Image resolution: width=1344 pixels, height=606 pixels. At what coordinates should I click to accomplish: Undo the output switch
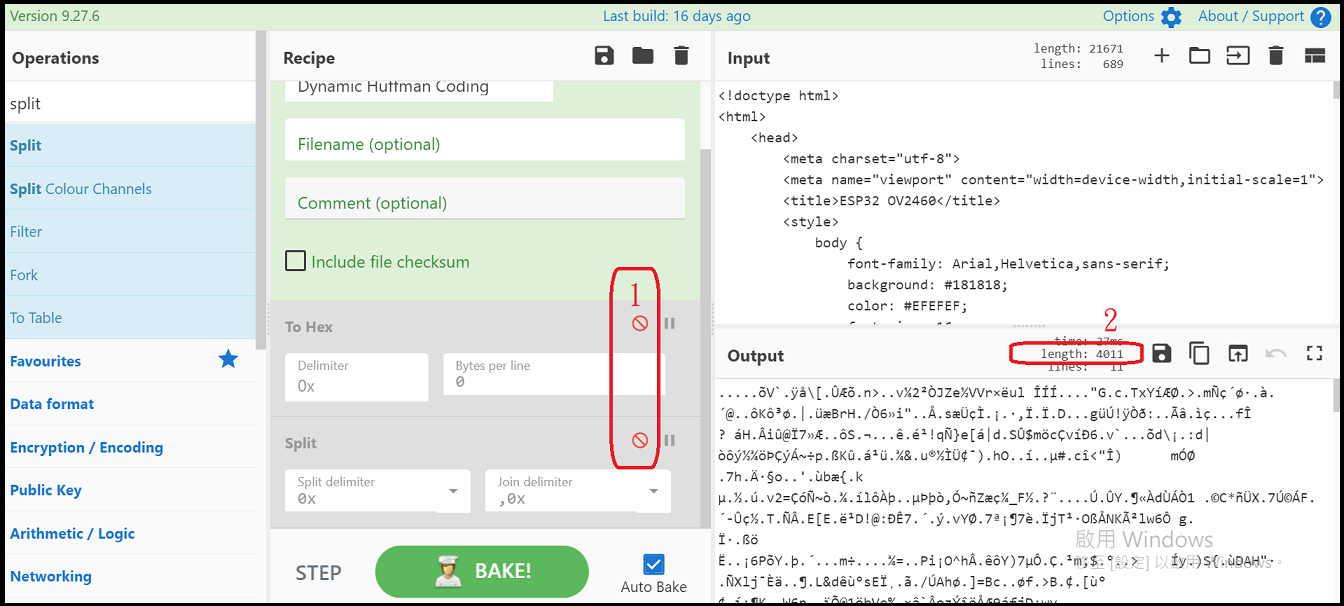[1276, 353]
